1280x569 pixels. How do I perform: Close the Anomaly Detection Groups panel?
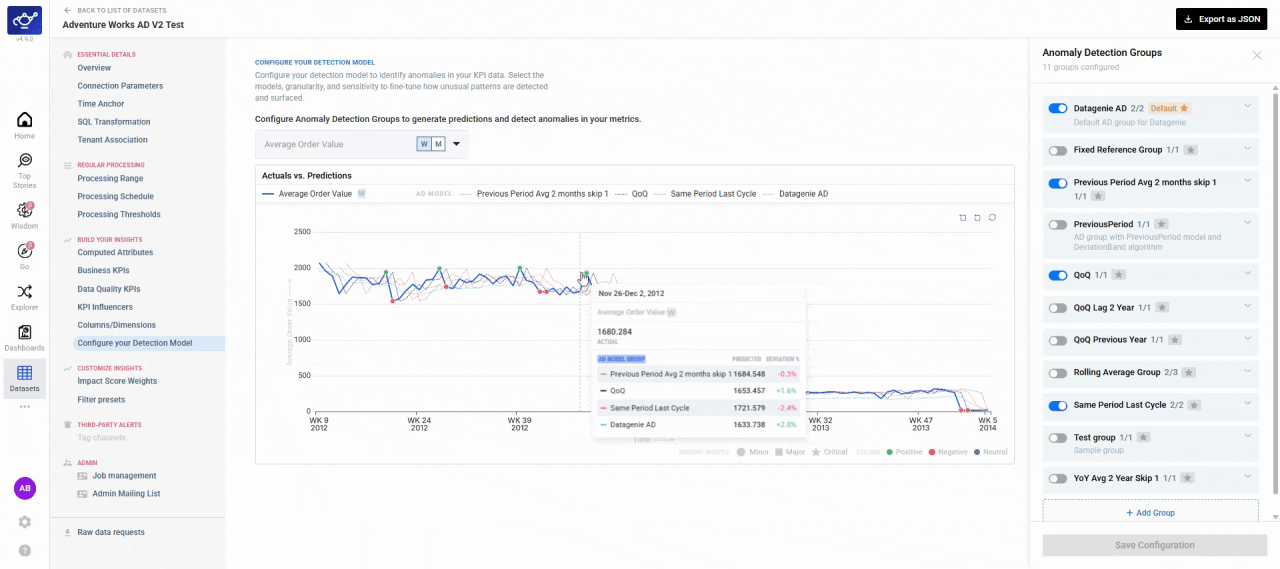pyautogui.click(x=1257, y=55)
